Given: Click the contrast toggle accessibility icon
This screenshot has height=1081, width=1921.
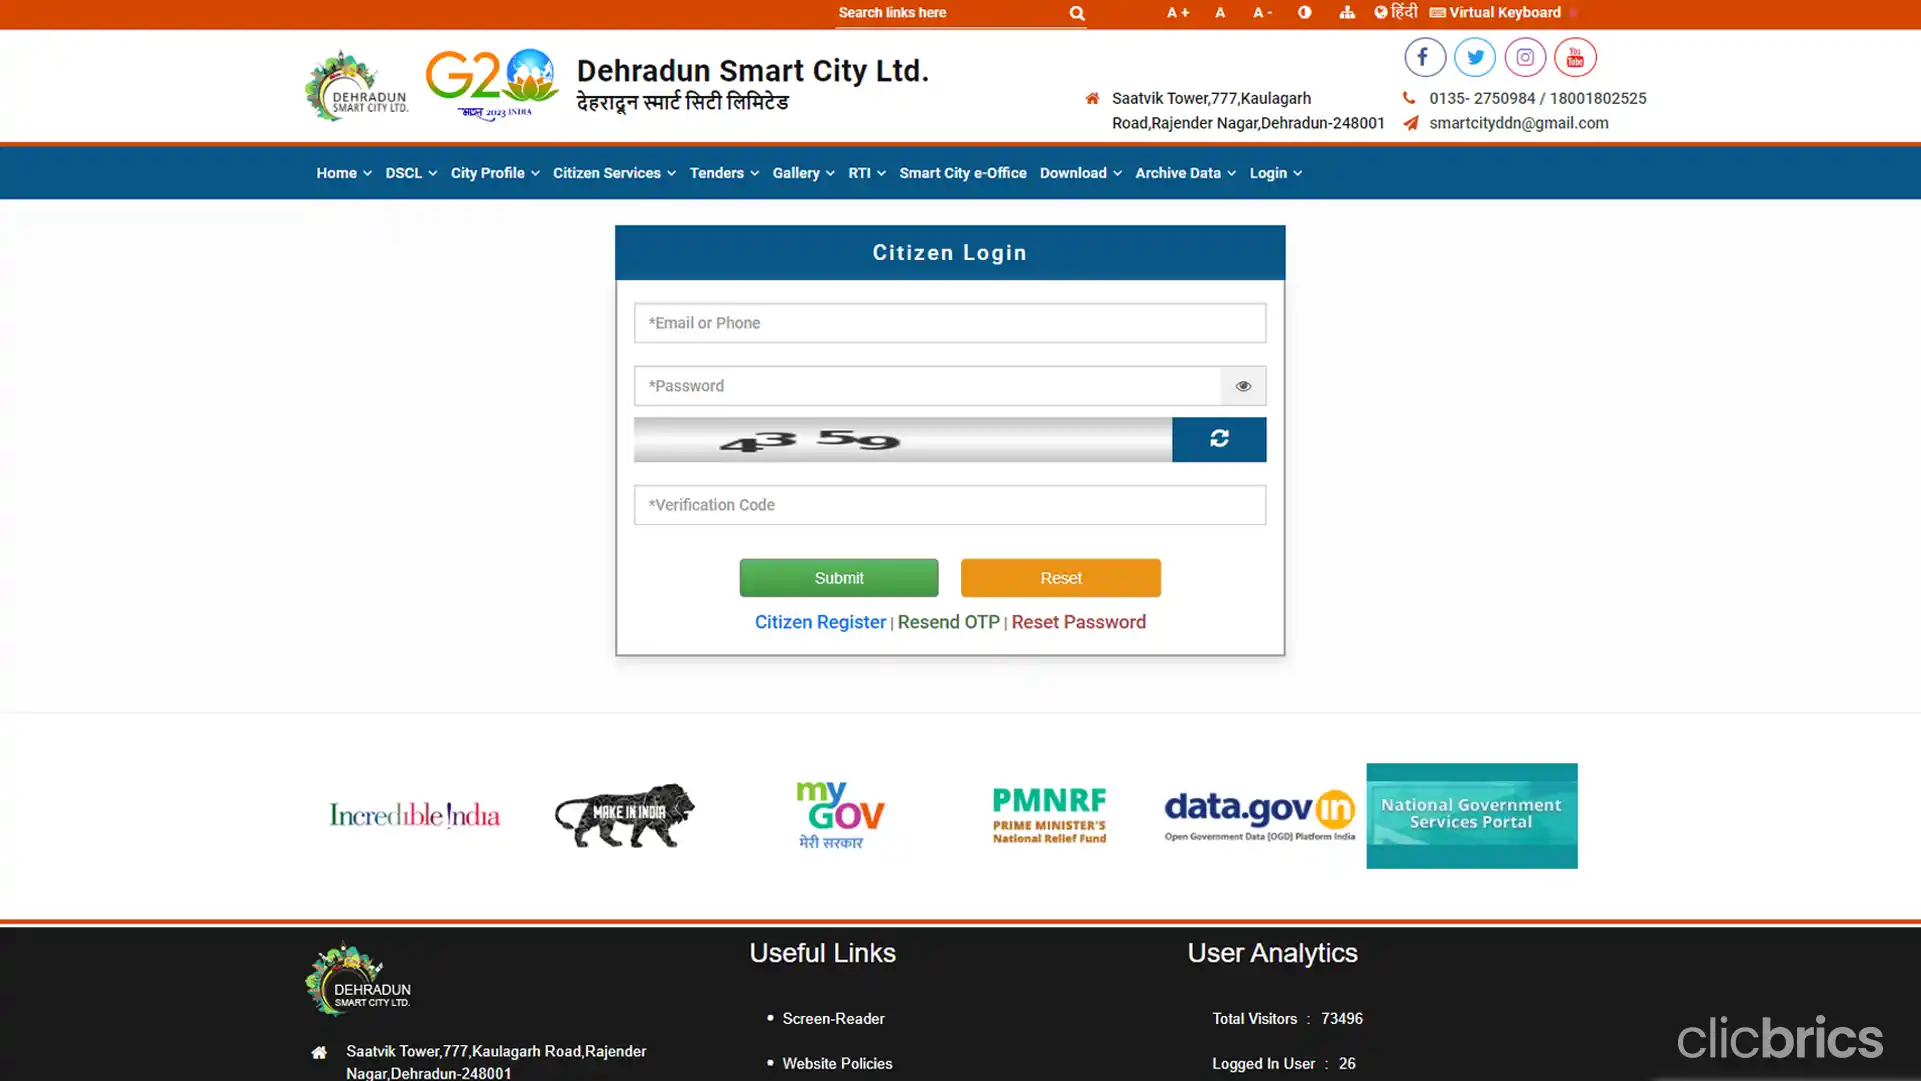Looking at the screenshot, I should pos(1305,12).
